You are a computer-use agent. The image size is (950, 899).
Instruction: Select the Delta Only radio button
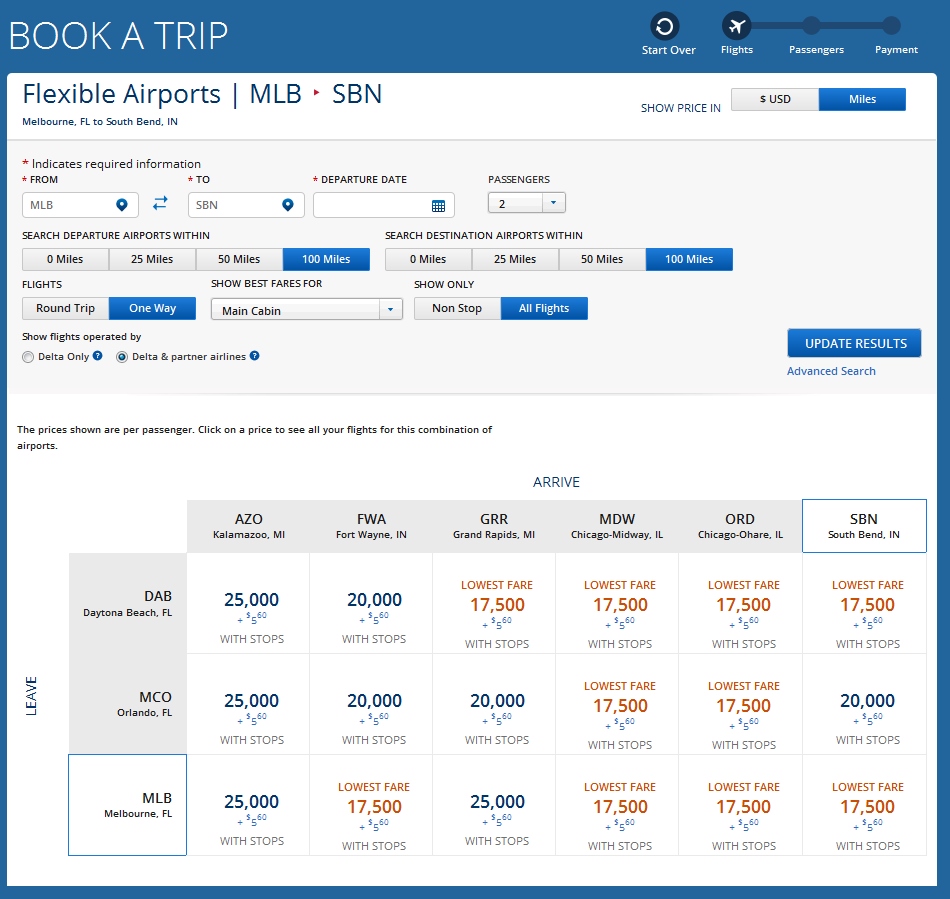[x=29, y=357]
